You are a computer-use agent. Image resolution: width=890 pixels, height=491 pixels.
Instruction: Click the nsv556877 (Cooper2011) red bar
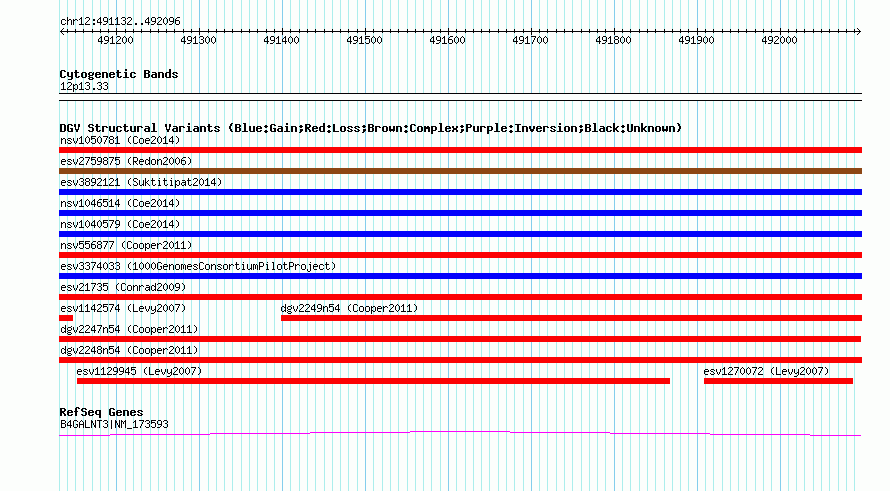point(460,255)
